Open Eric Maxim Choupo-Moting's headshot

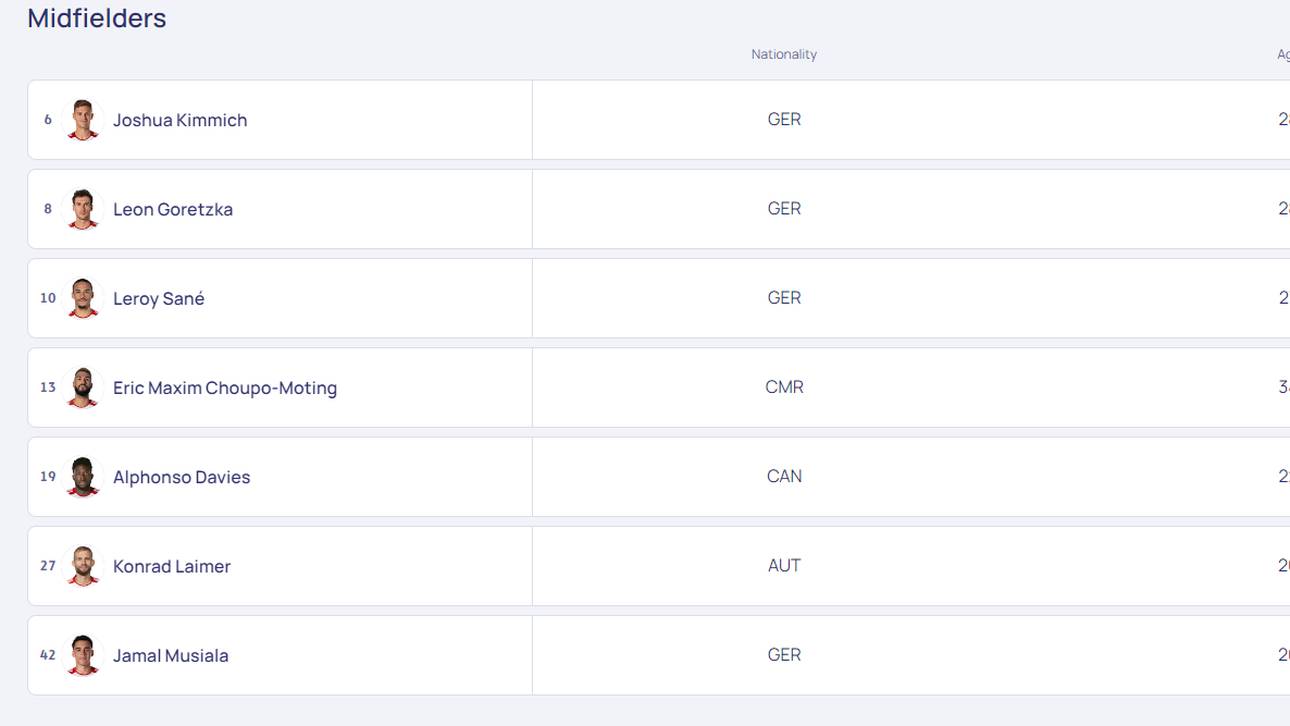(82, 388)
